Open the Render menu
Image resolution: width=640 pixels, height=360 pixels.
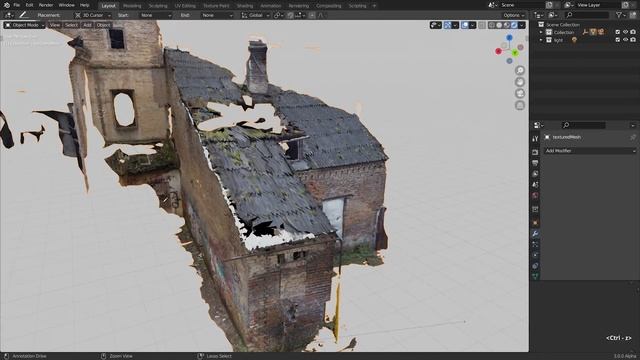click(46, 5)
